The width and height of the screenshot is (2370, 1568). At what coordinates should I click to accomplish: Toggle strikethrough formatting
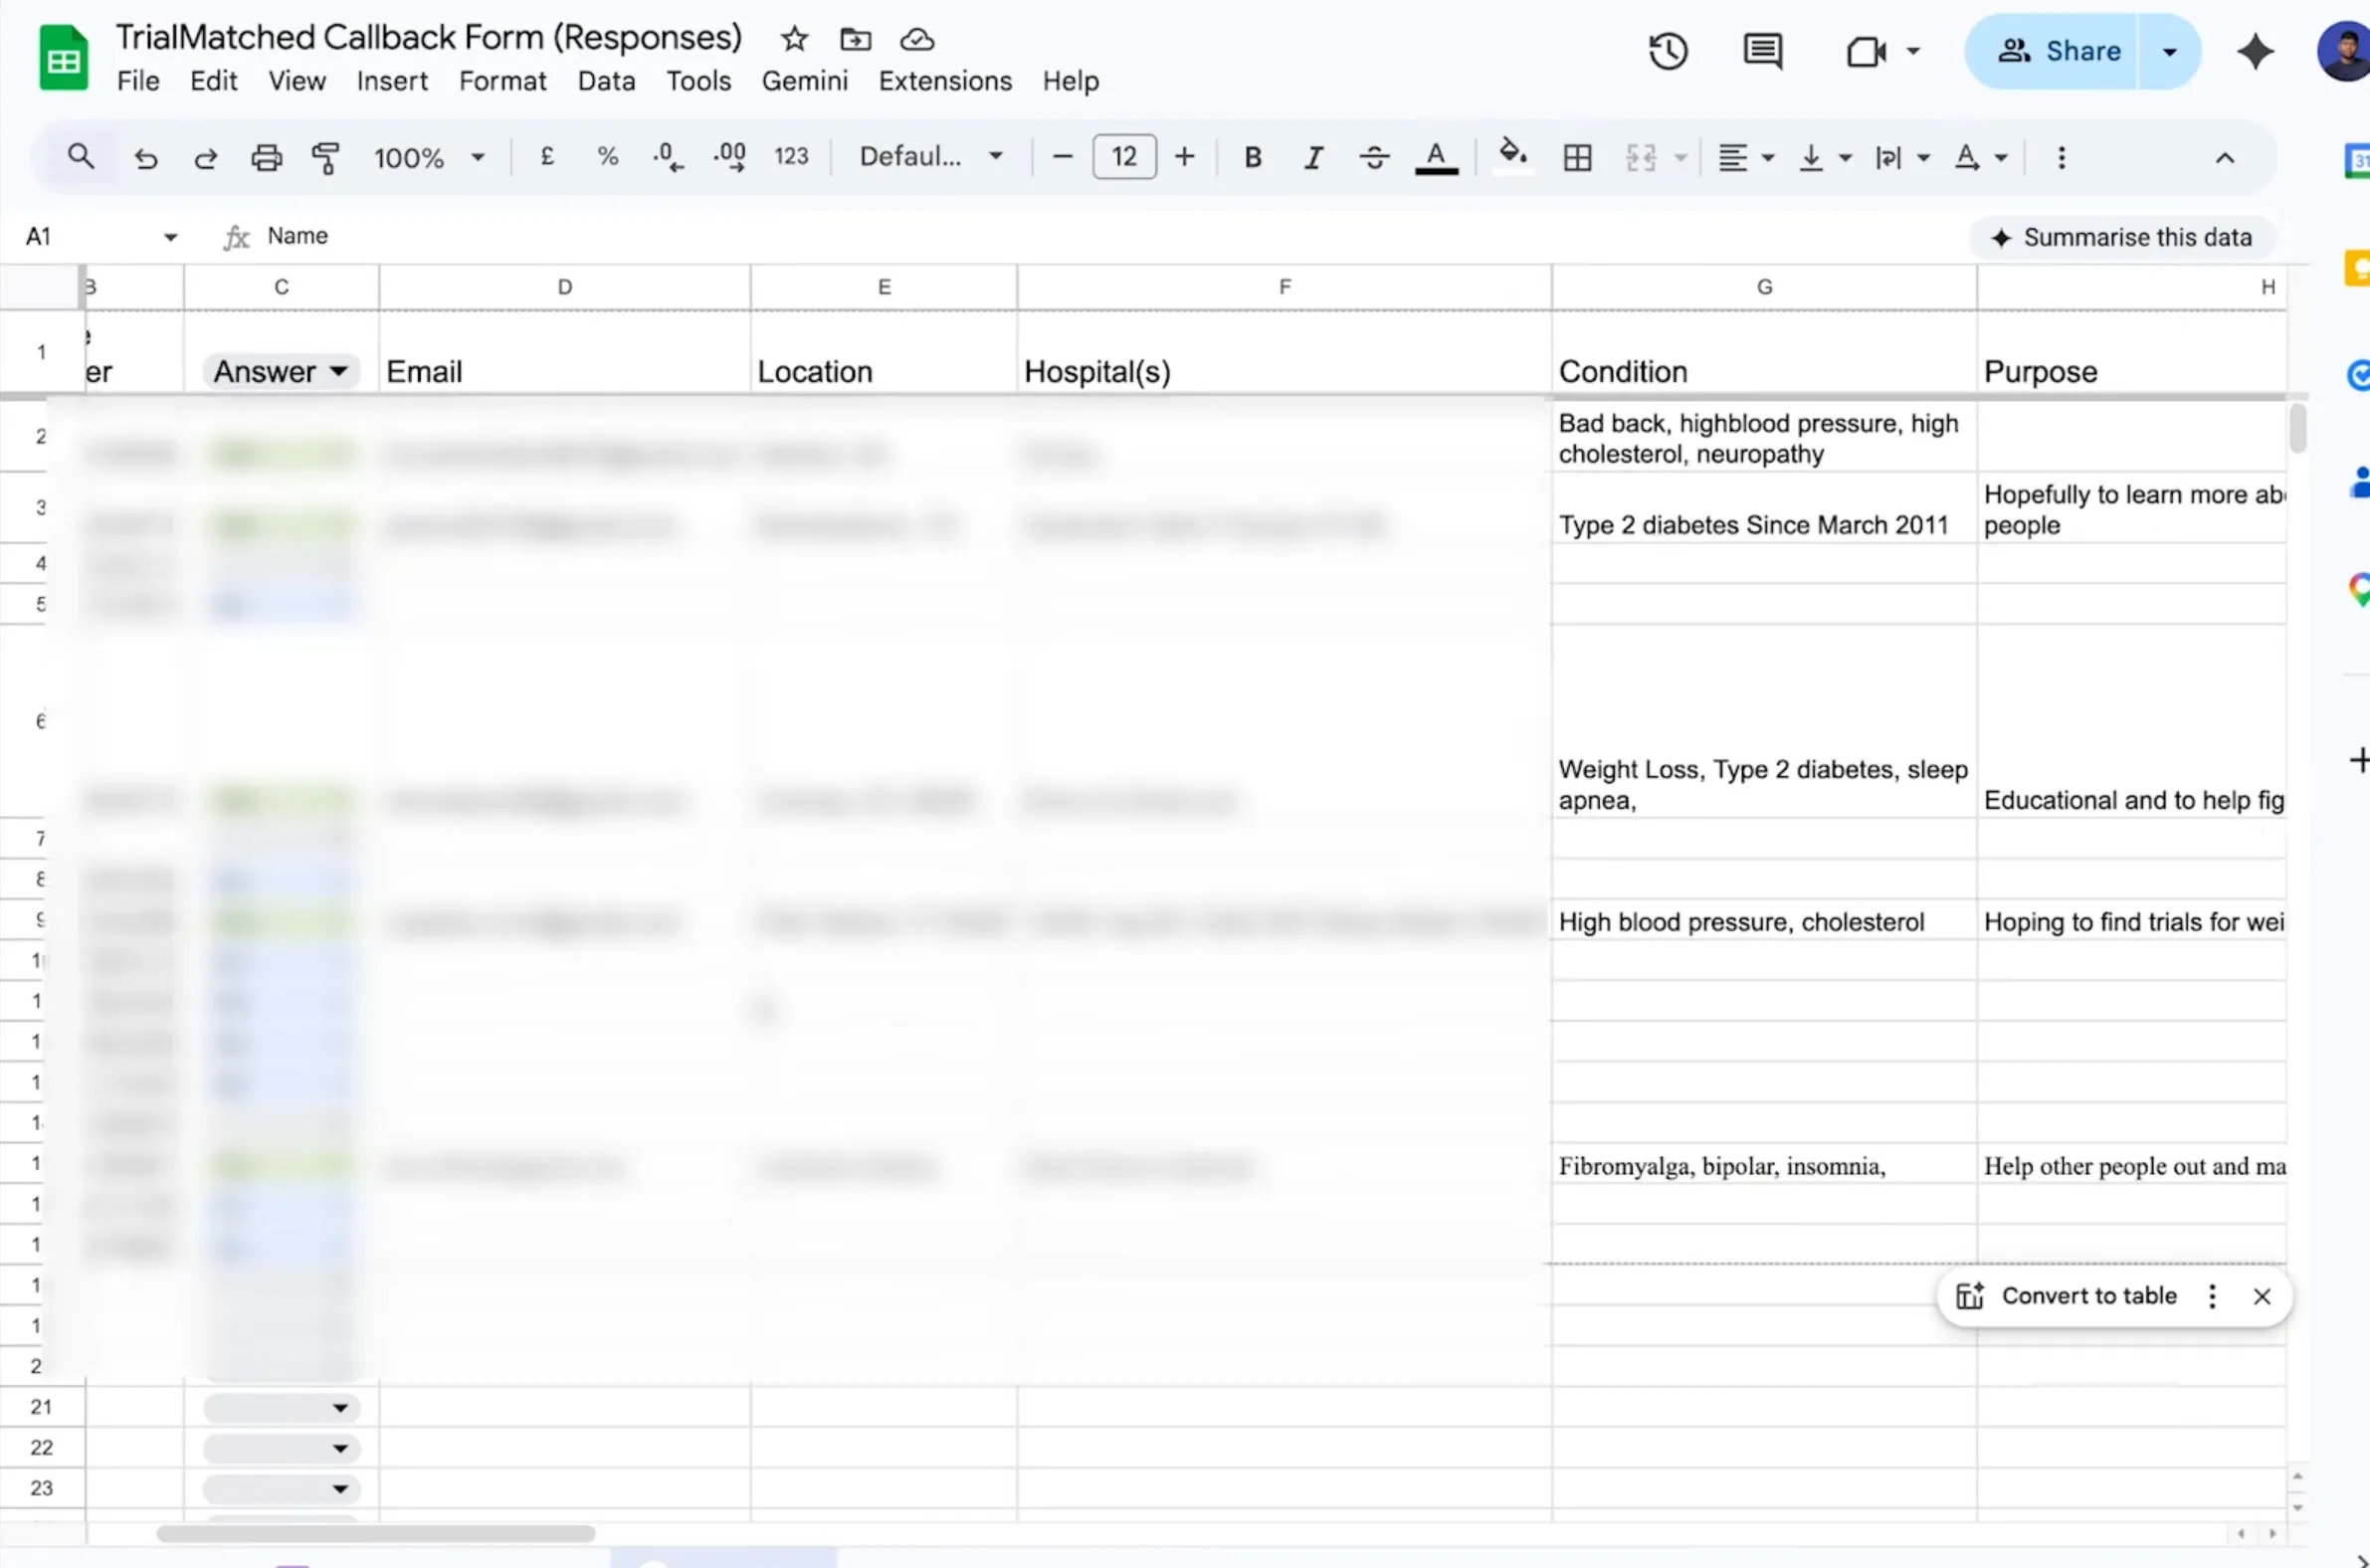point(1373,157)
